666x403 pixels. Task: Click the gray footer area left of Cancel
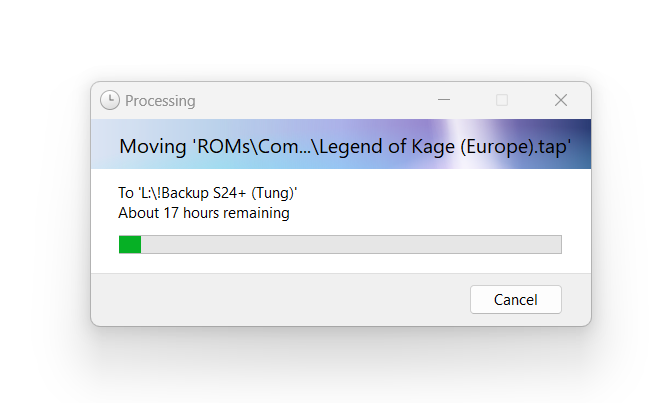tap(280, 299)
